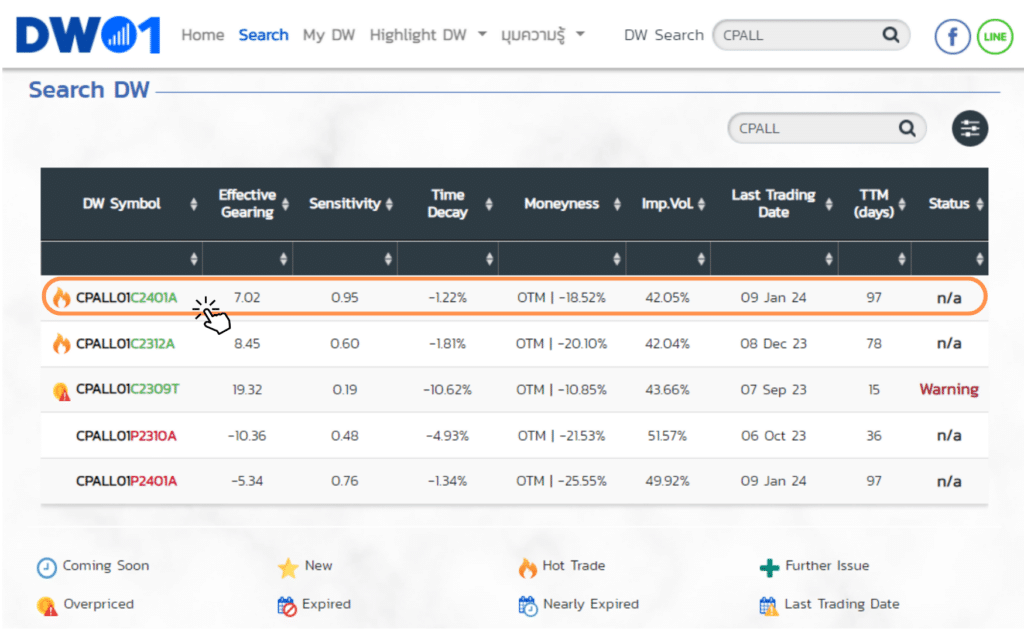Open the My DW menu item
This screenshot has width=1024, height=632.
click(x=329, y=35)
